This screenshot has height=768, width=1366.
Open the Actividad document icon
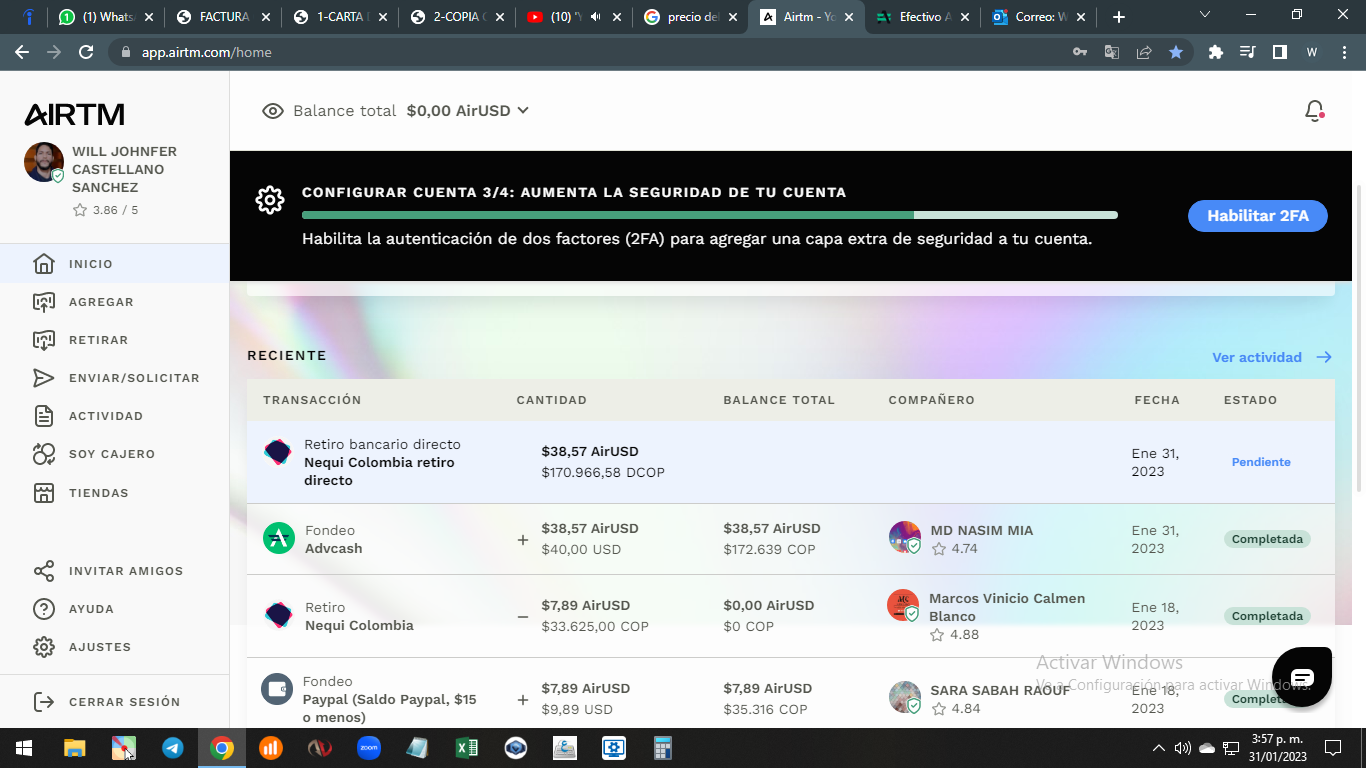(x=44, y=416)
